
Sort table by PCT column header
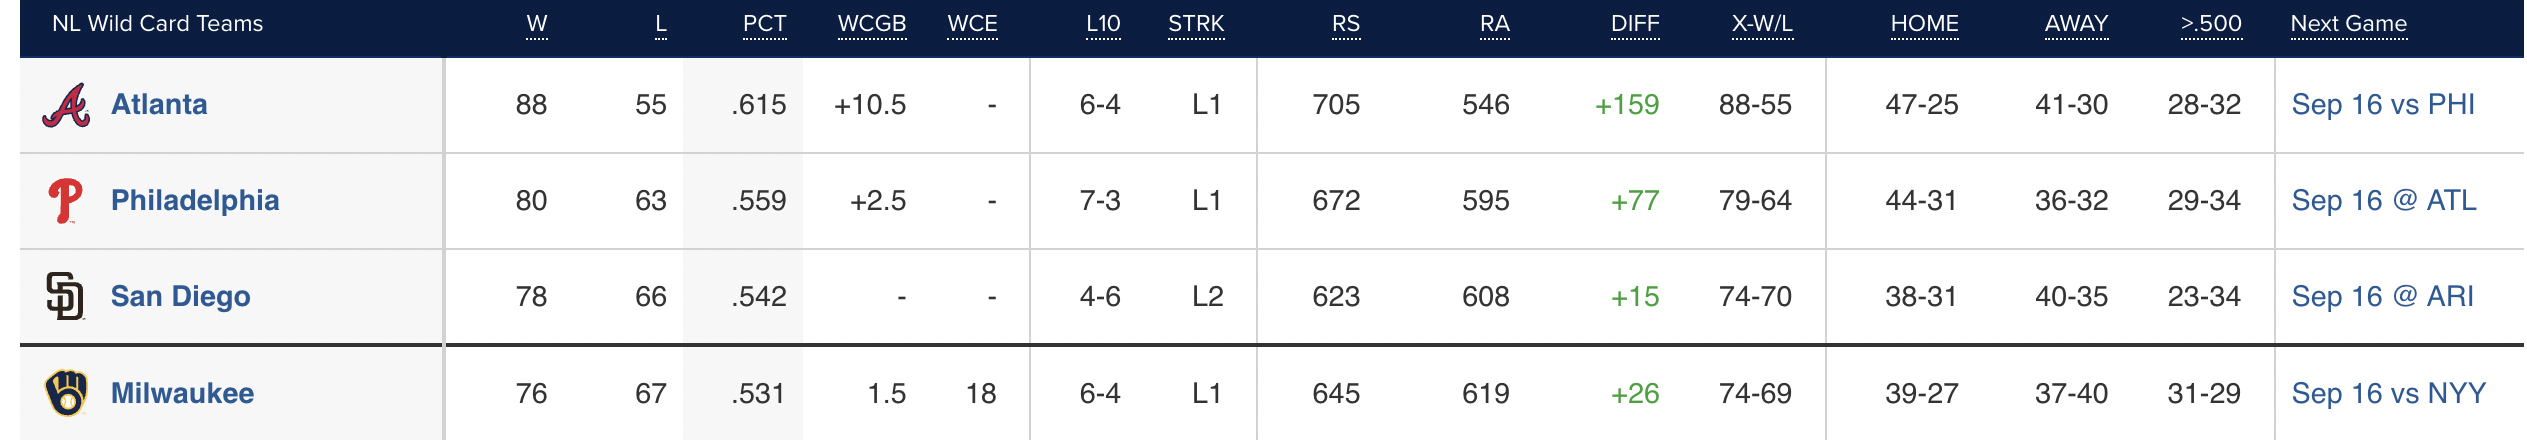pyautogui.click(x=765, y=24)
